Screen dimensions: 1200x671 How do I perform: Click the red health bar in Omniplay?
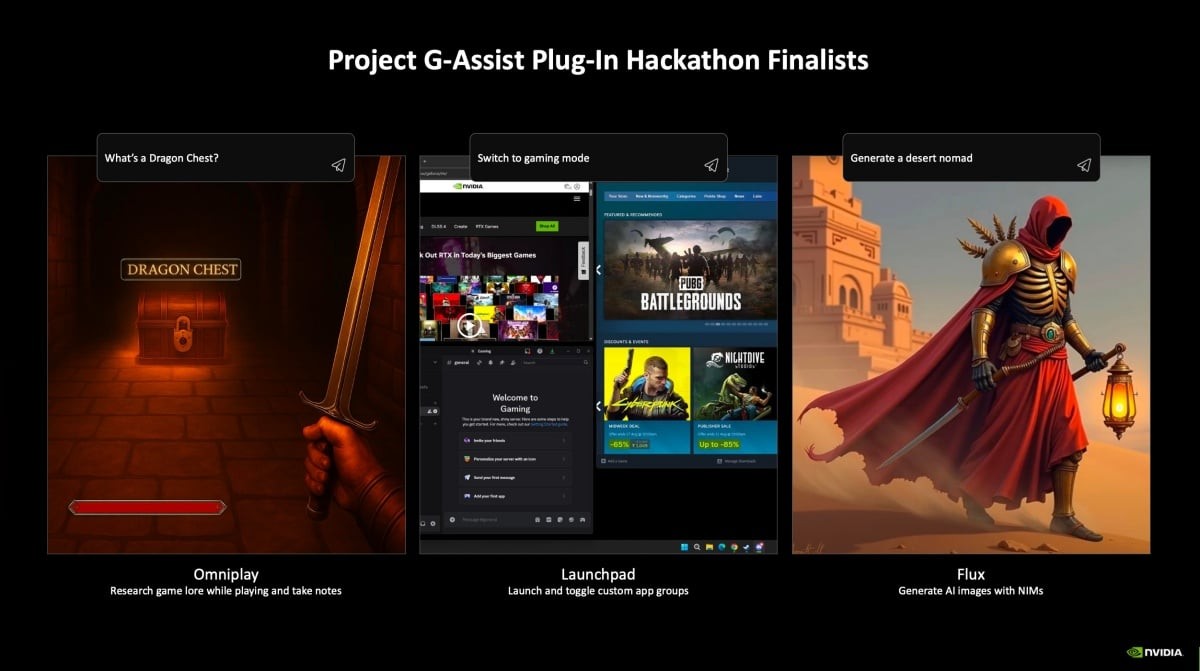pos(147,508)
